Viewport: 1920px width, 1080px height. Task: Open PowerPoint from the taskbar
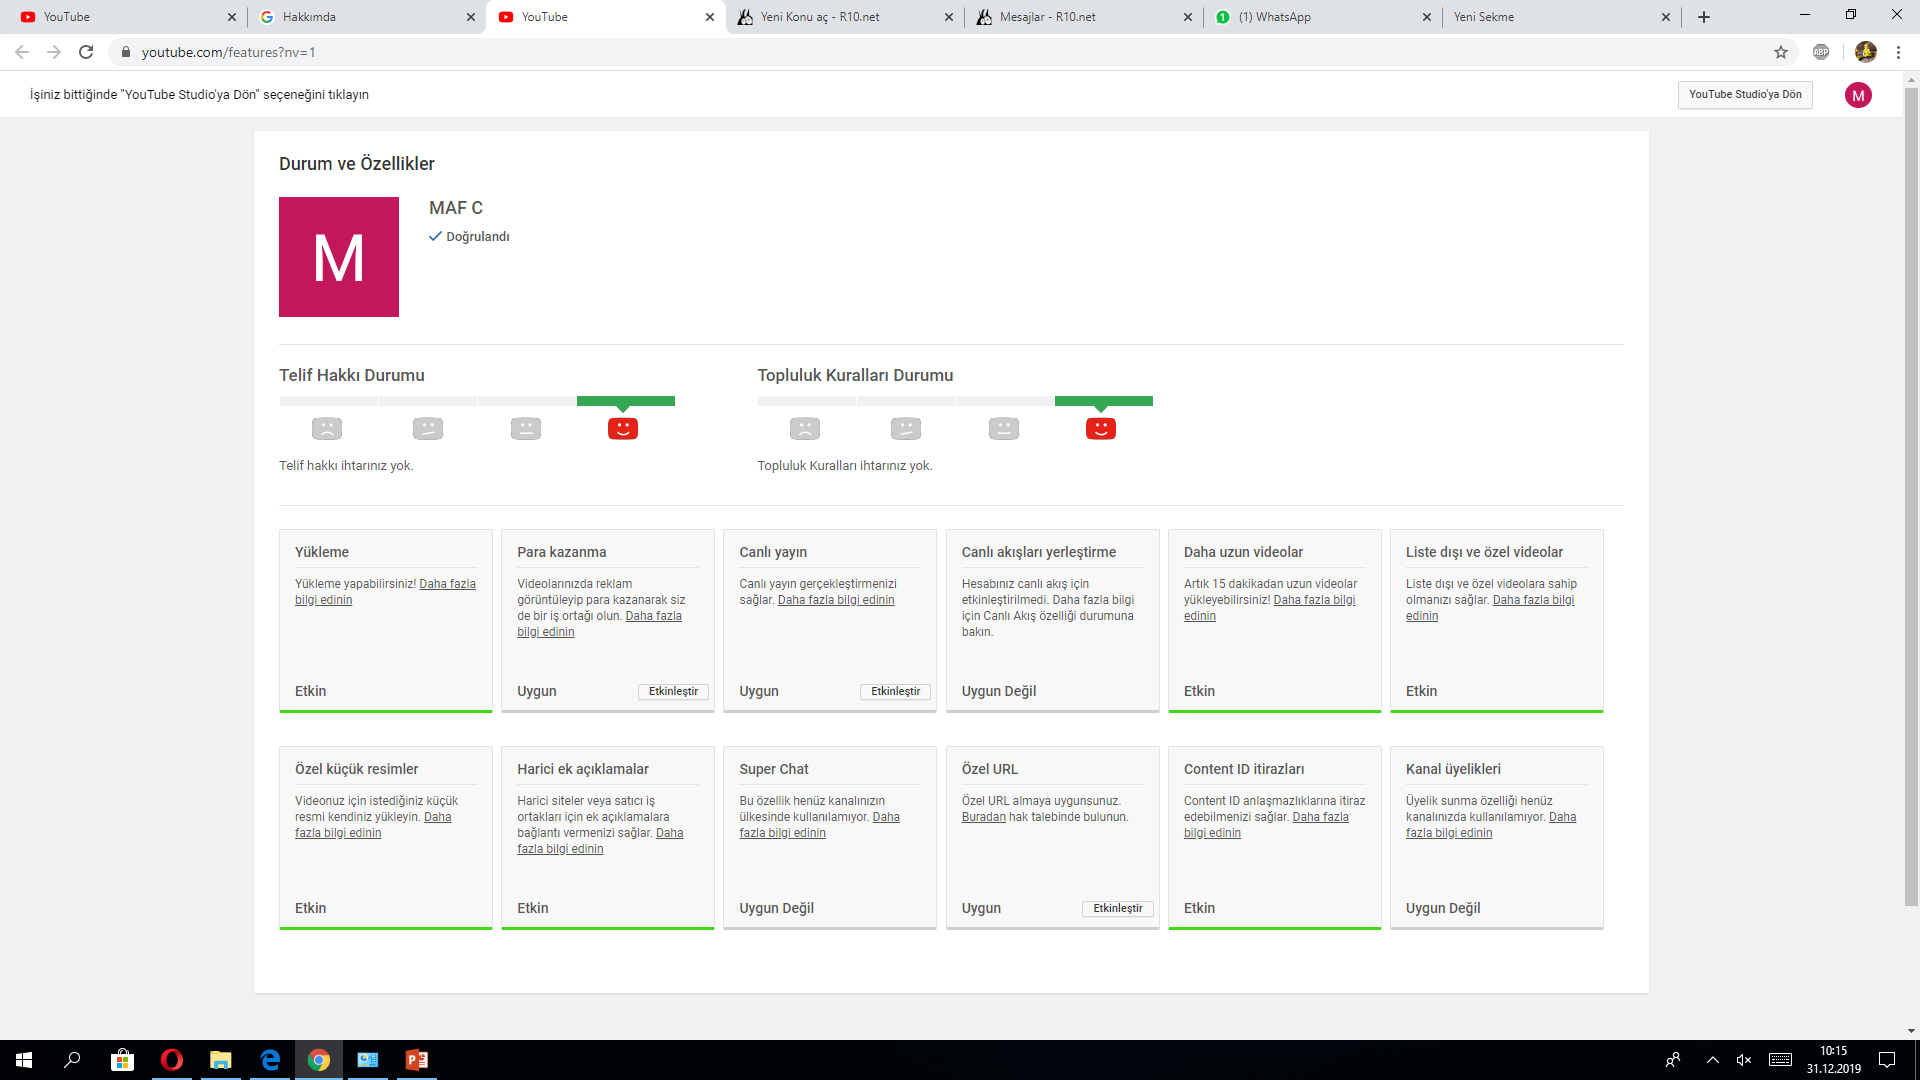[x=417, y=1060]
